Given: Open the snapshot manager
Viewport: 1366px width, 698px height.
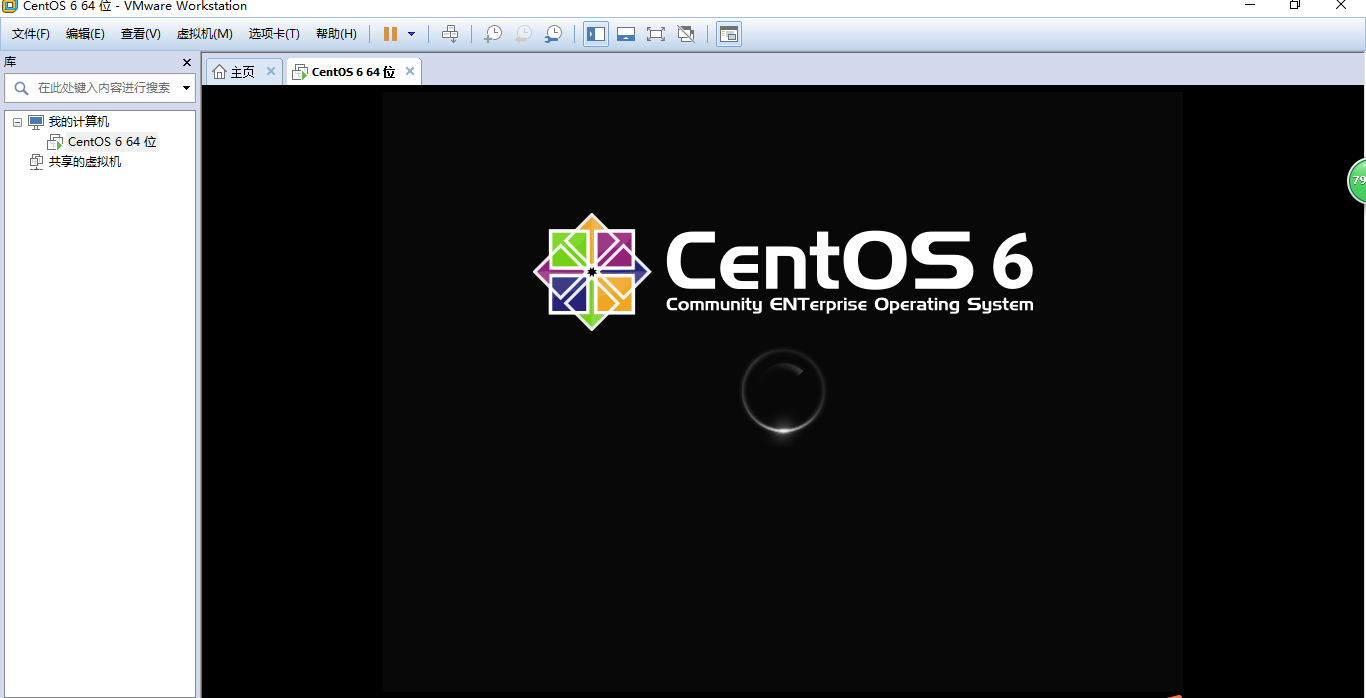Looking at the screenshot, I should [553, 34].
